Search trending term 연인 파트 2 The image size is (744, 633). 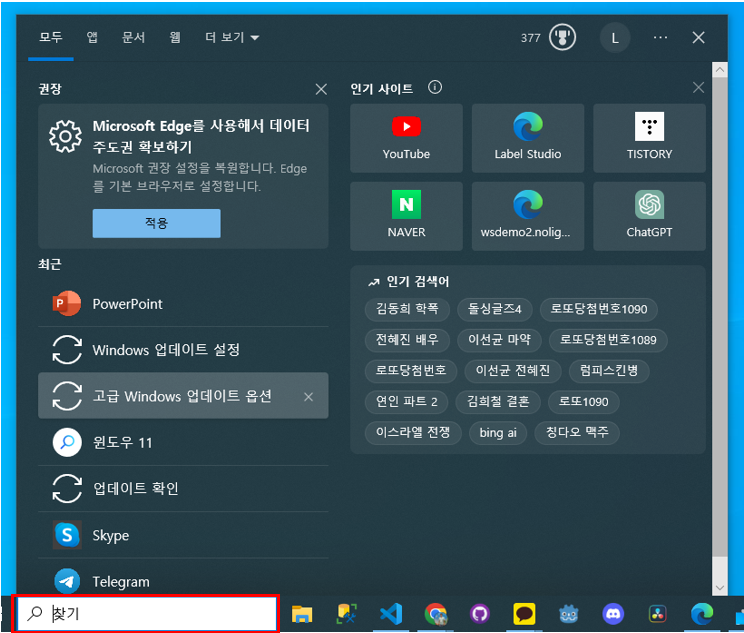click(407, 402)
